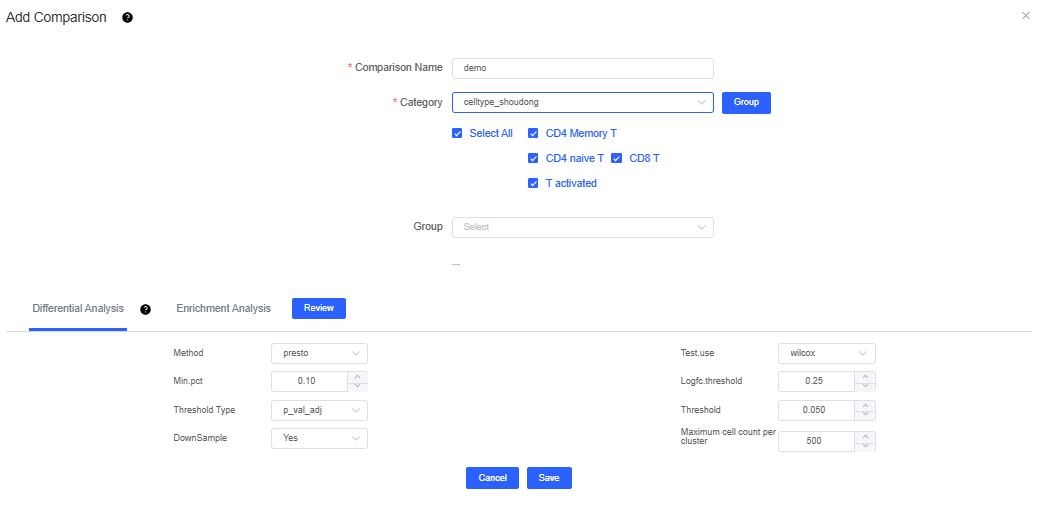Uncheck the T activated checkbox
Screen dimensions: 1042x505
click(x=534, y=183)
